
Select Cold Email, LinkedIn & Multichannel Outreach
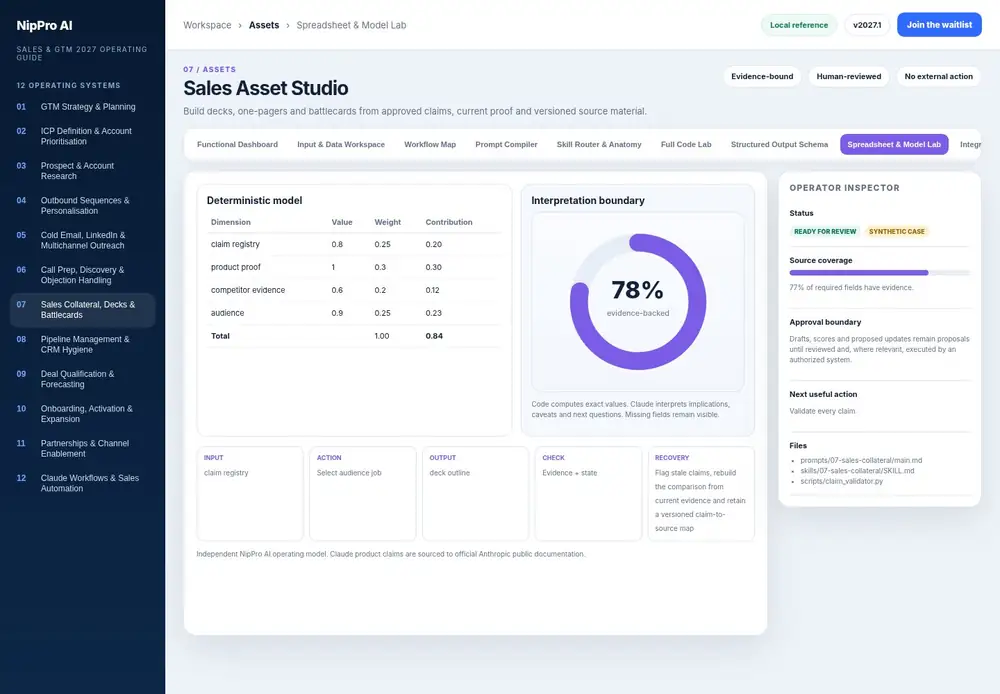pos(82,240)
